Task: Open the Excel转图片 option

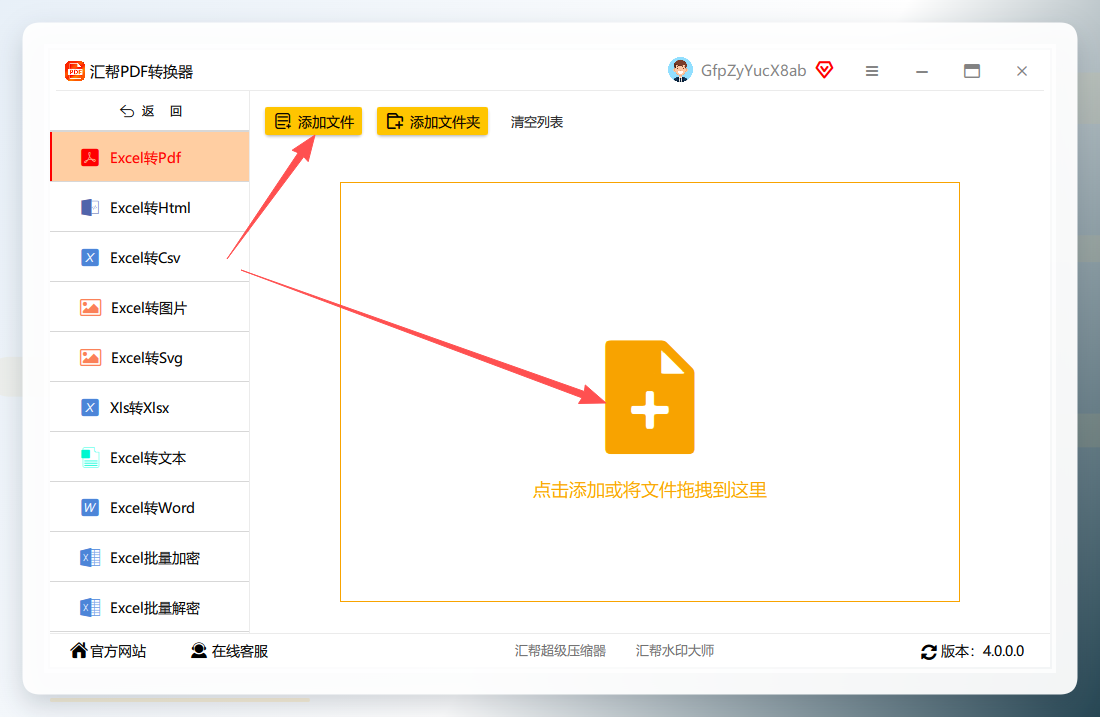Action: point(149,307)
